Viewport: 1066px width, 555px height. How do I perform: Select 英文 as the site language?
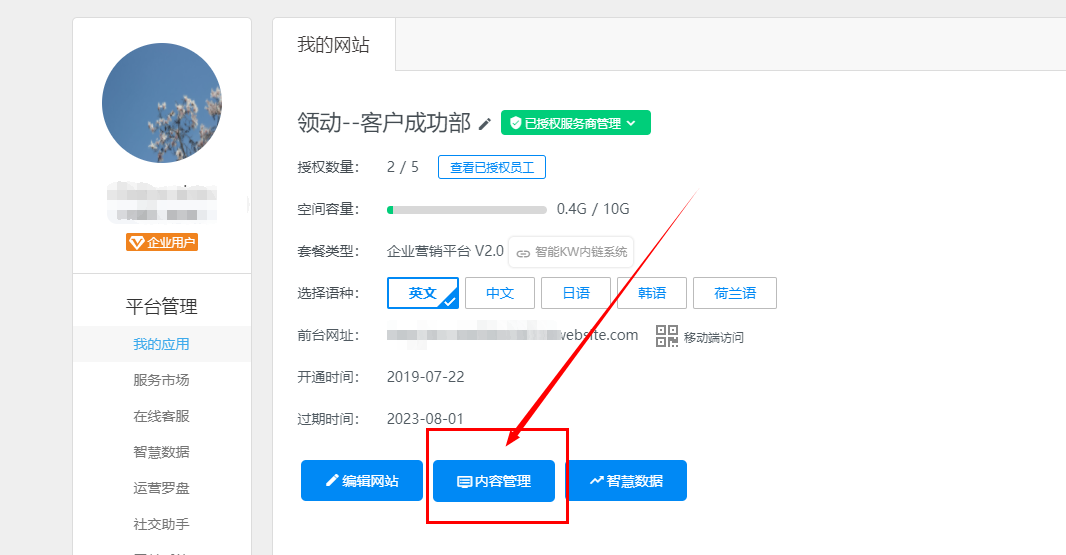click(422, 293)
